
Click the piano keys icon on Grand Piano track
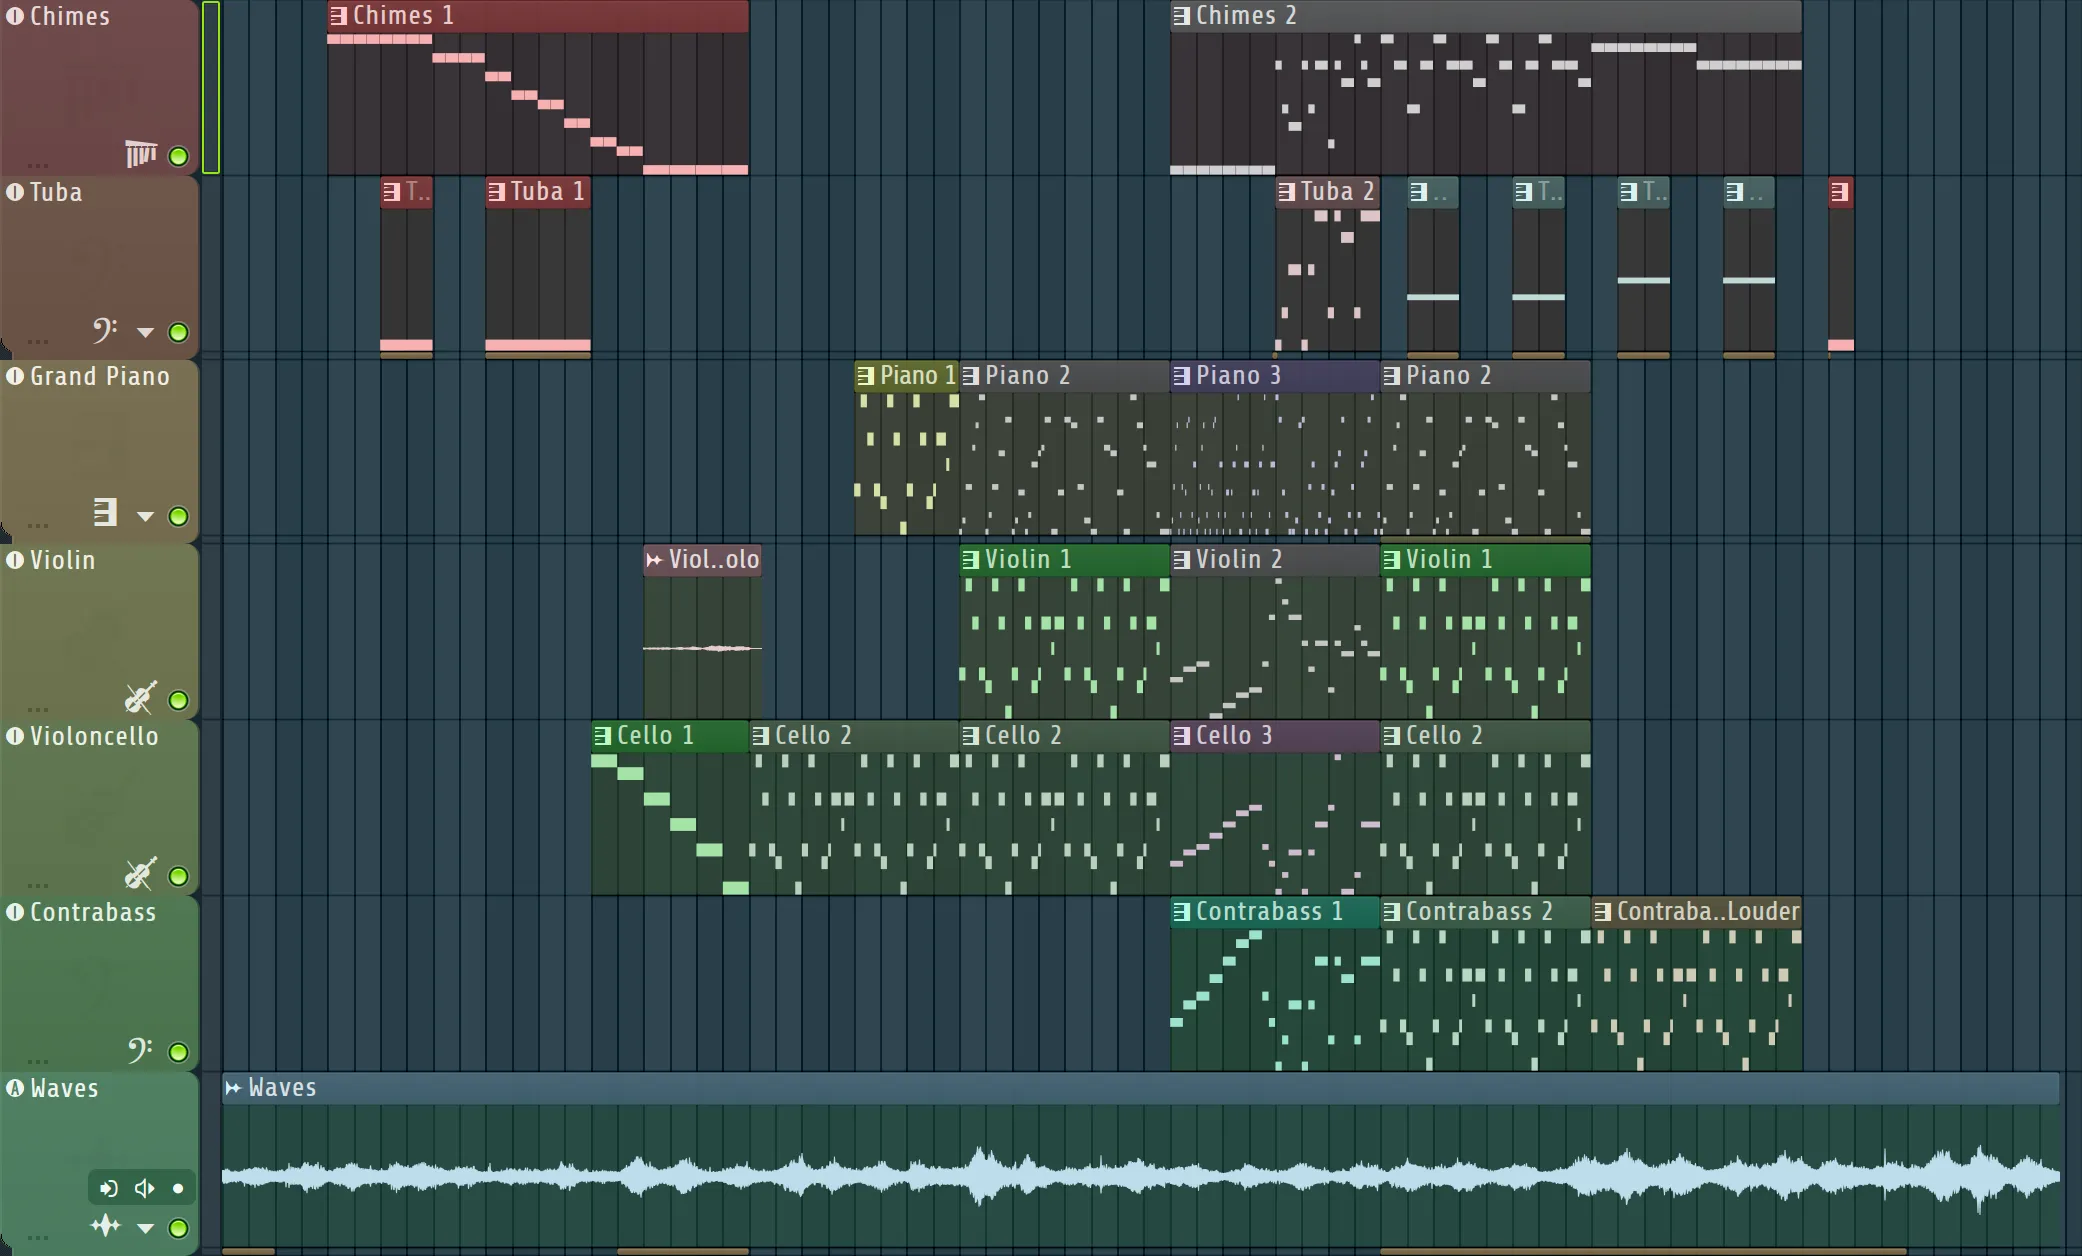click(105, 513)
